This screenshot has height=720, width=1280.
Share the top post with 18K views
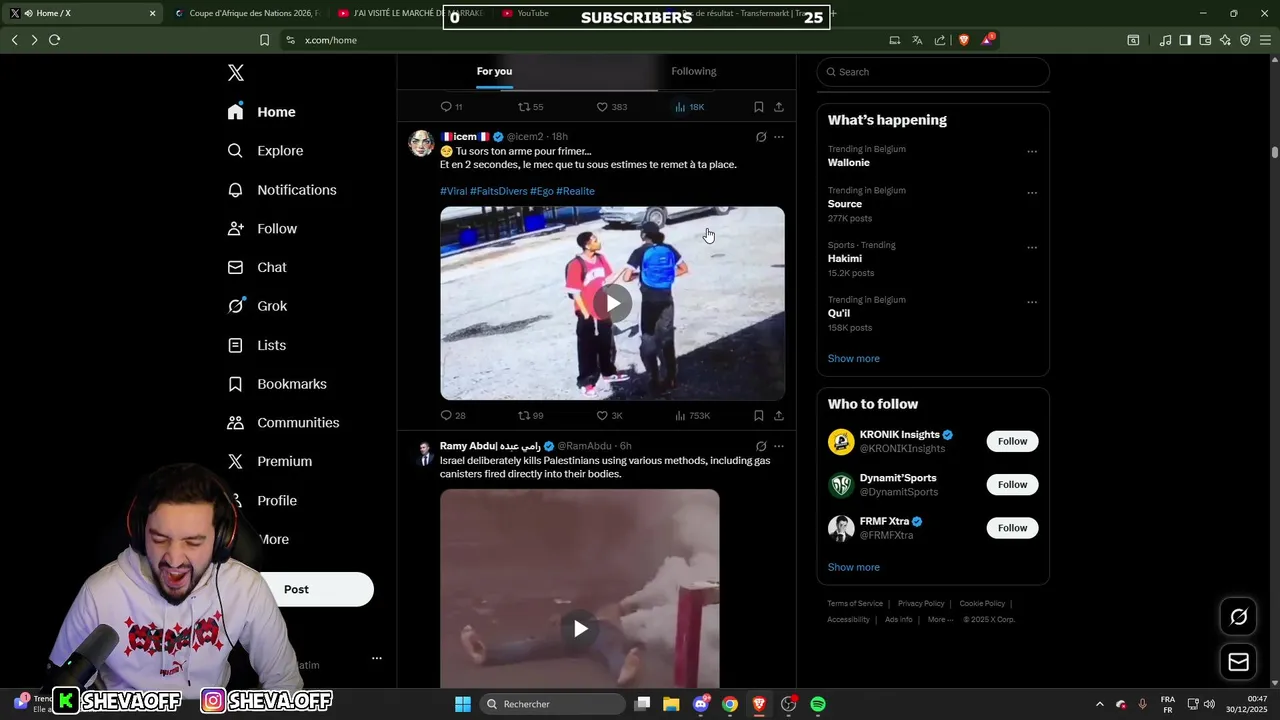(x=779, y=107)
